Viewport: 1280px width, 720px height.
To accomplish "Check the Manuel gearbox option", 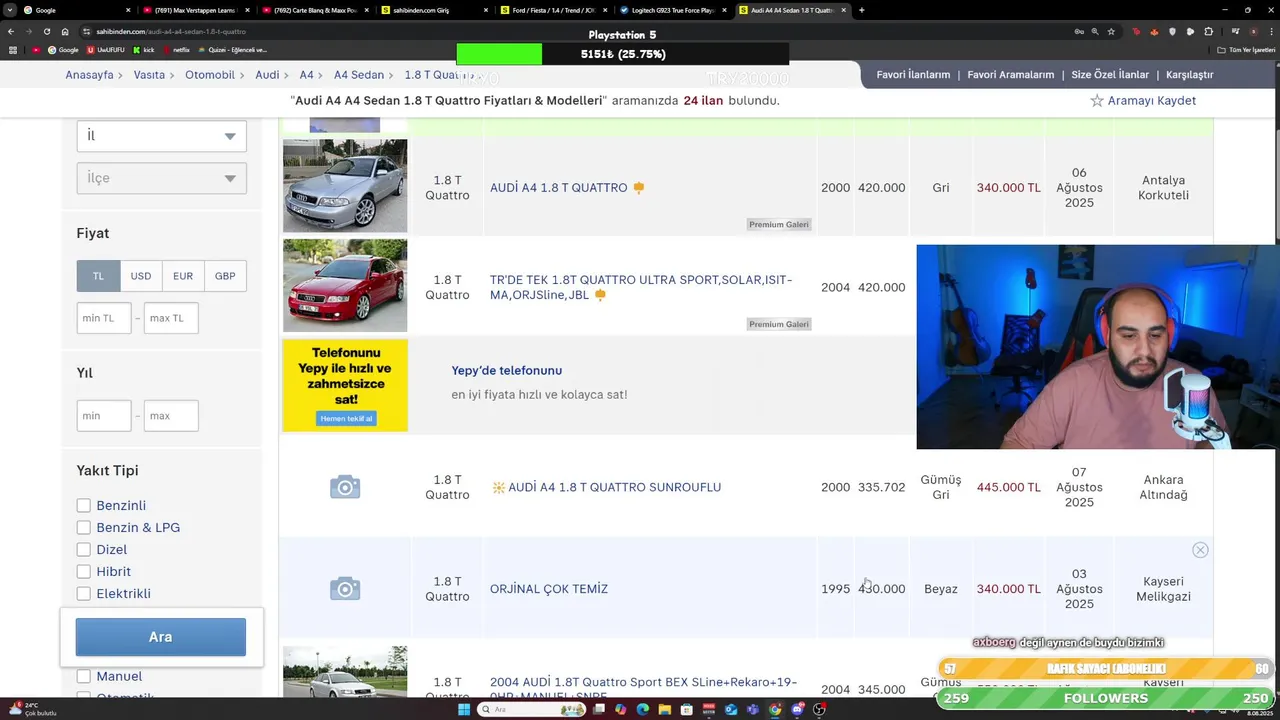I will coord(84,676).
